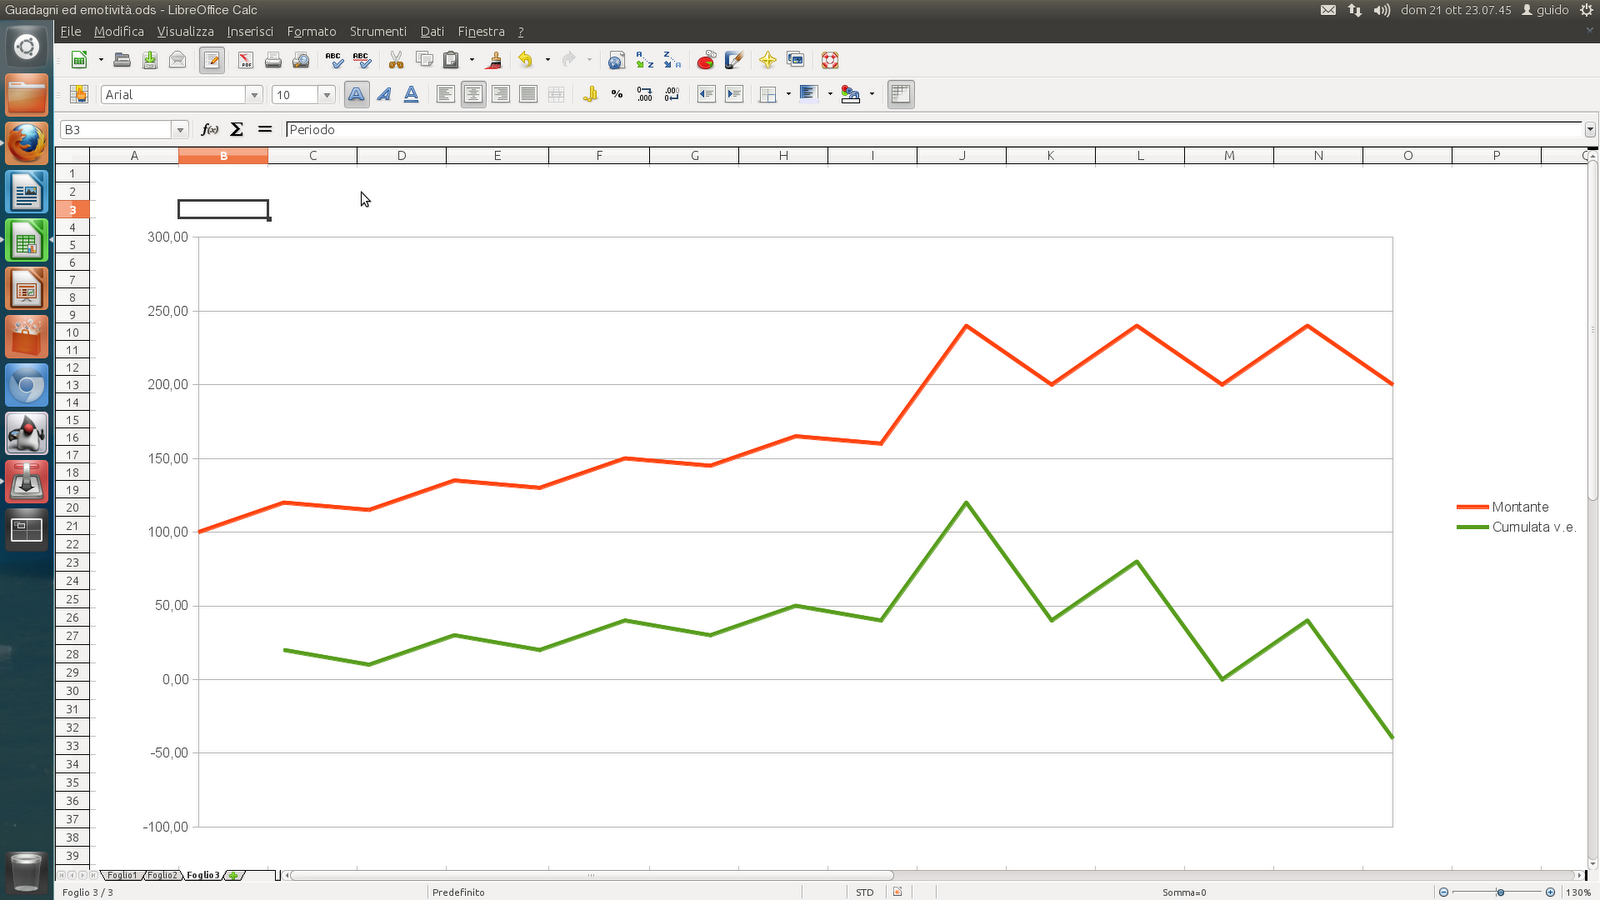1600x900 pixels.
Task: Align cell contents to the left
Action: coord(446,94)
